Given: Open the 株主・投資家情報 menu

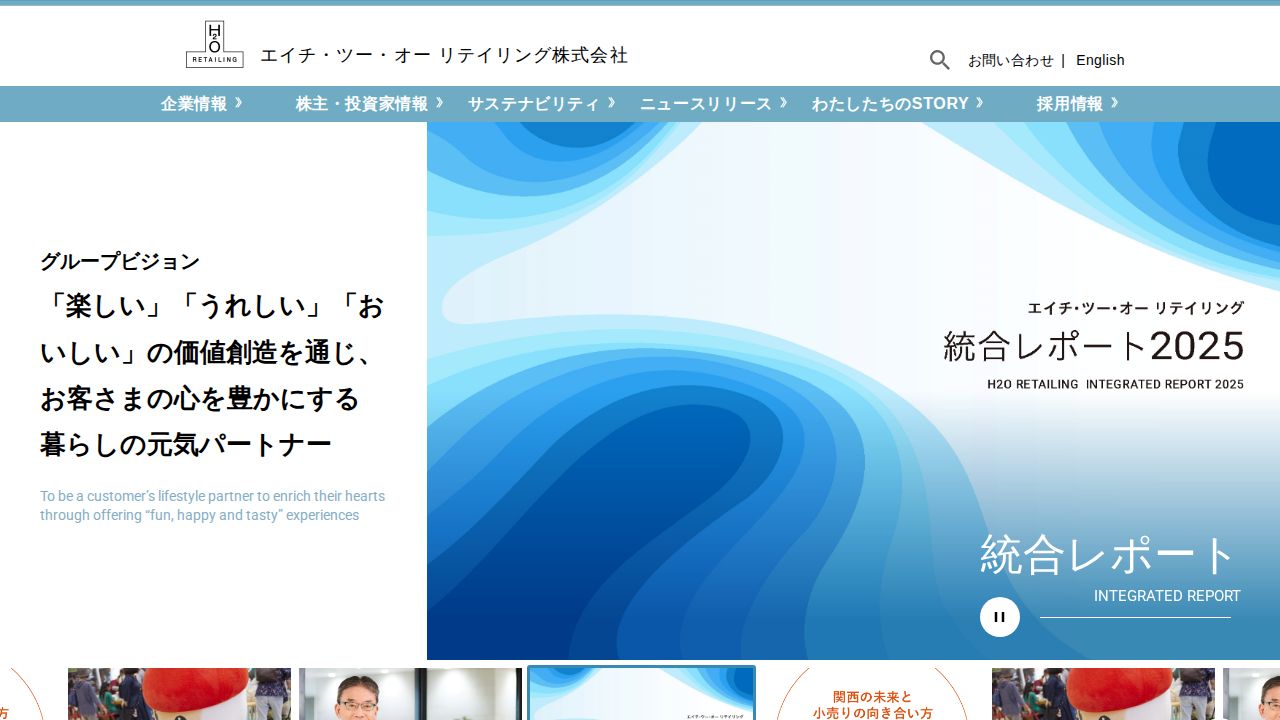Looking at the screenshot, I should (369, 104).
